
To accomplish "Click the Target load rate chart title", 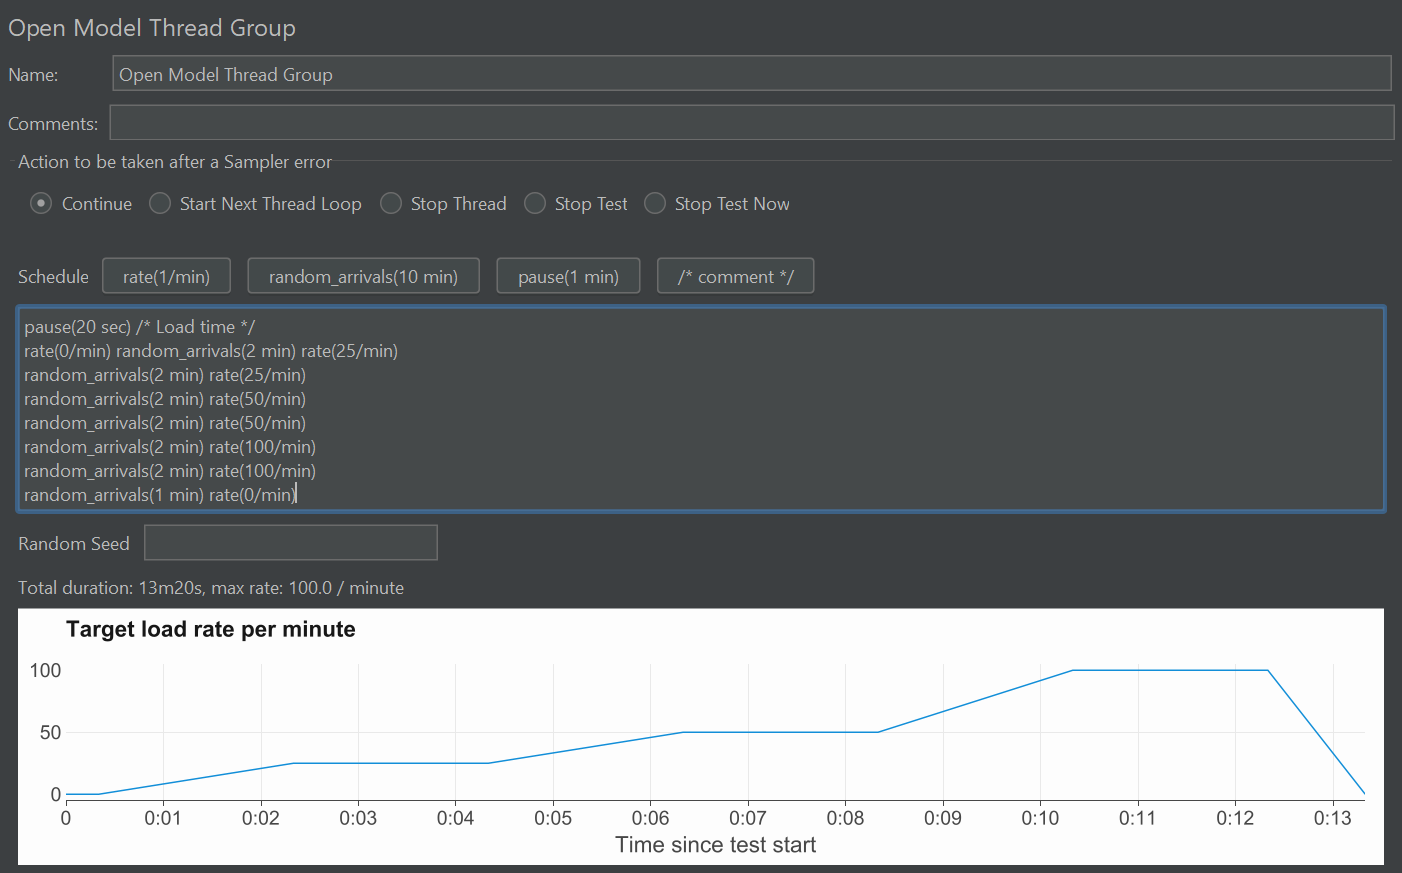I will 211,629.
